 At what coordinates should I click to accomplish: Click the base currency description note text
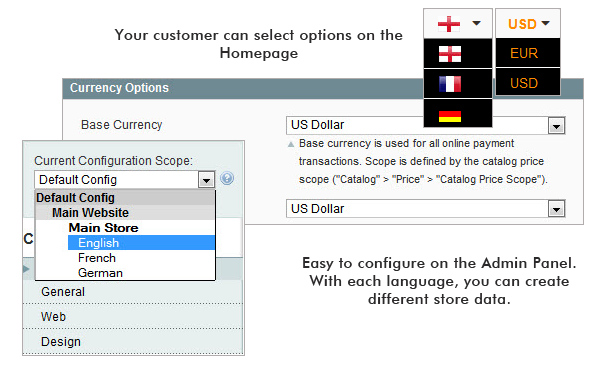[423, 161]
